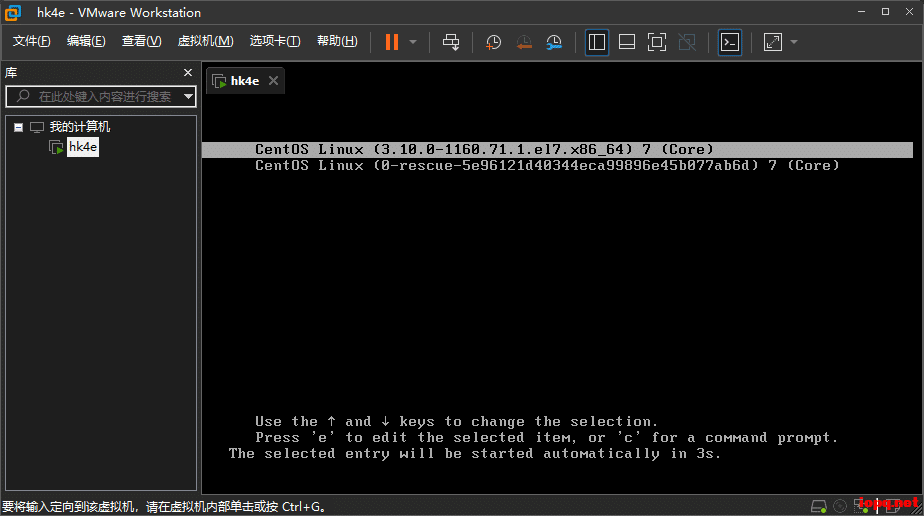Open the stretch mode dropdown arrow
924x516 pixels.
794,42
